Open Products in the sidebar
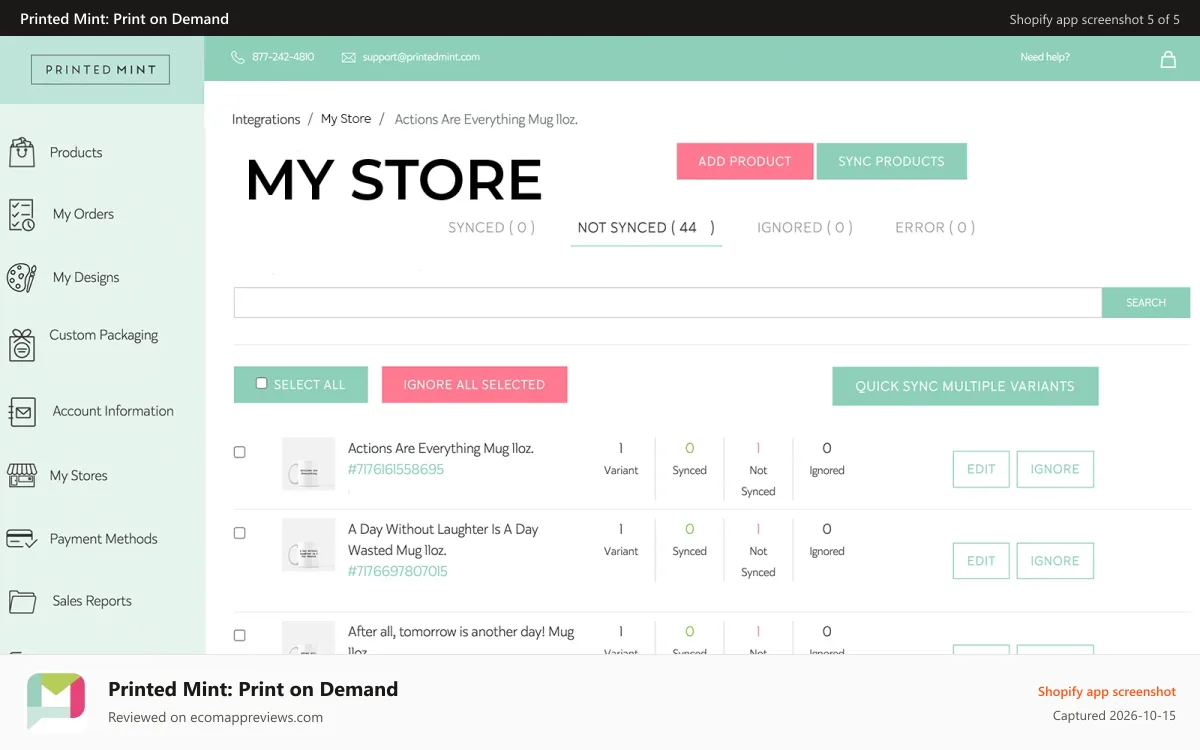Viewport: 1200px width, 750px height. (x=76, y=152)
